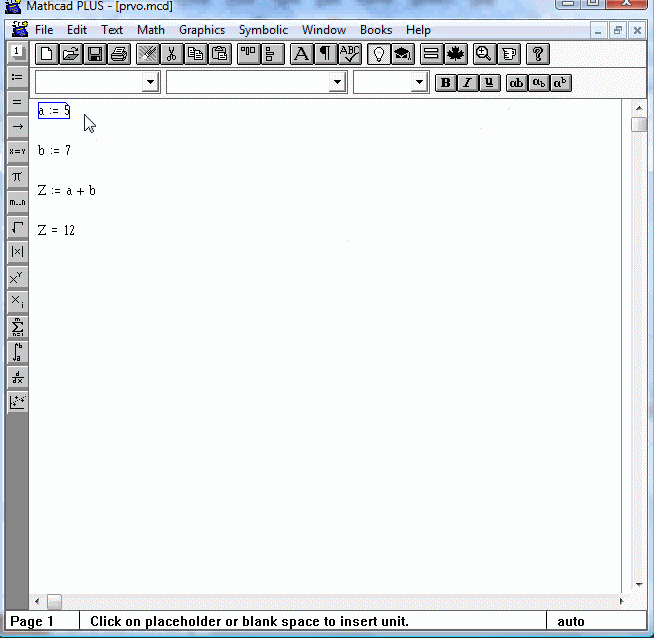Toggle Bold text formatting

[446, 83]
